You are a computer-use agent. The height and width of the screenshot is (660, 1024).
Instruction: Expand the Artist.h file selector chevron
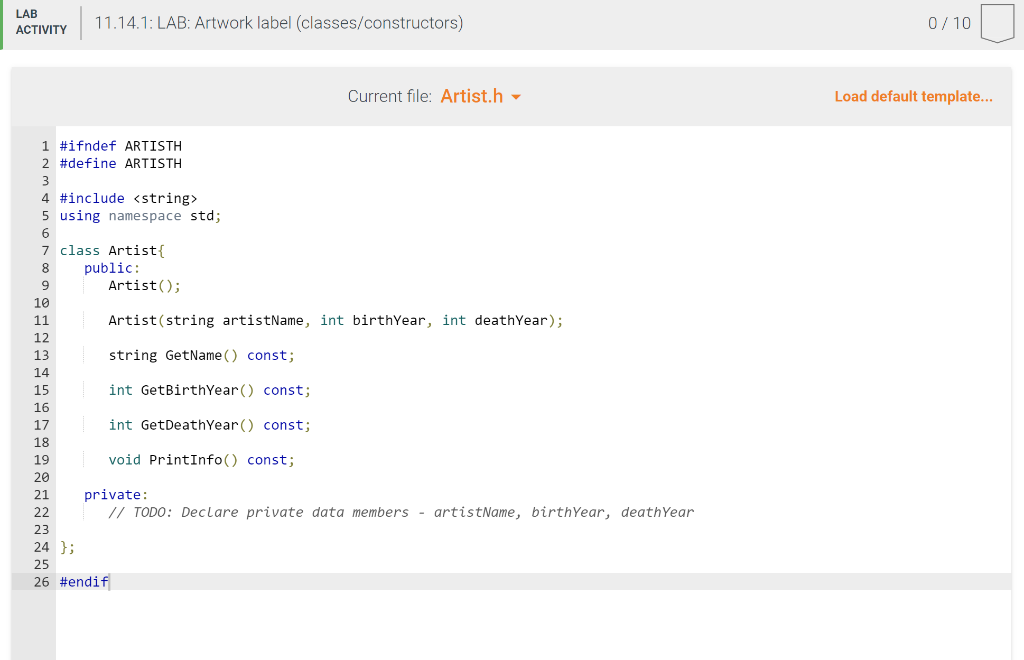515,97
